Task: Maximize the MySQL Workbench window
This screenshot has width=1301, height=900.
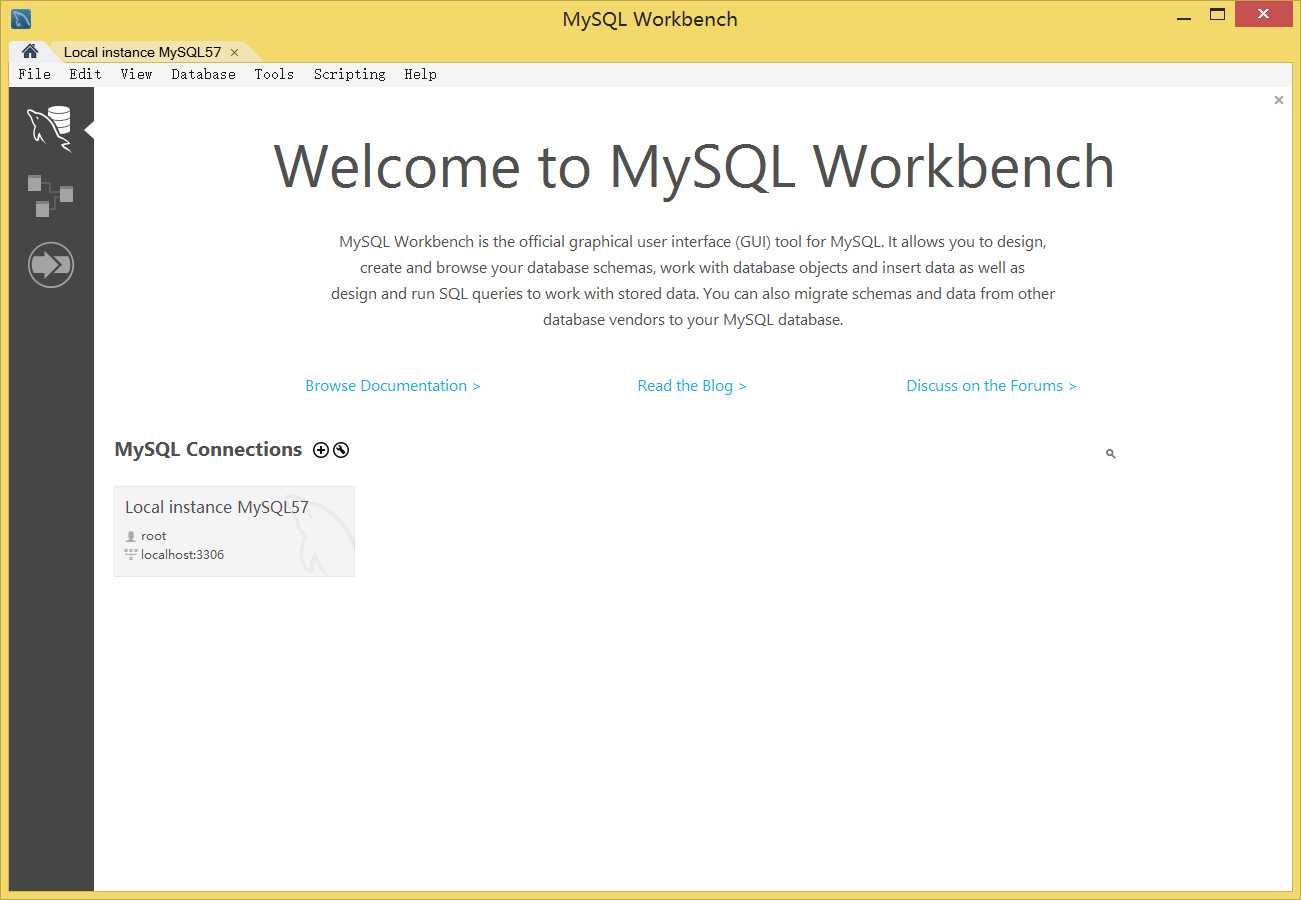Action: pyautogui.click(x=1217, y=15)
